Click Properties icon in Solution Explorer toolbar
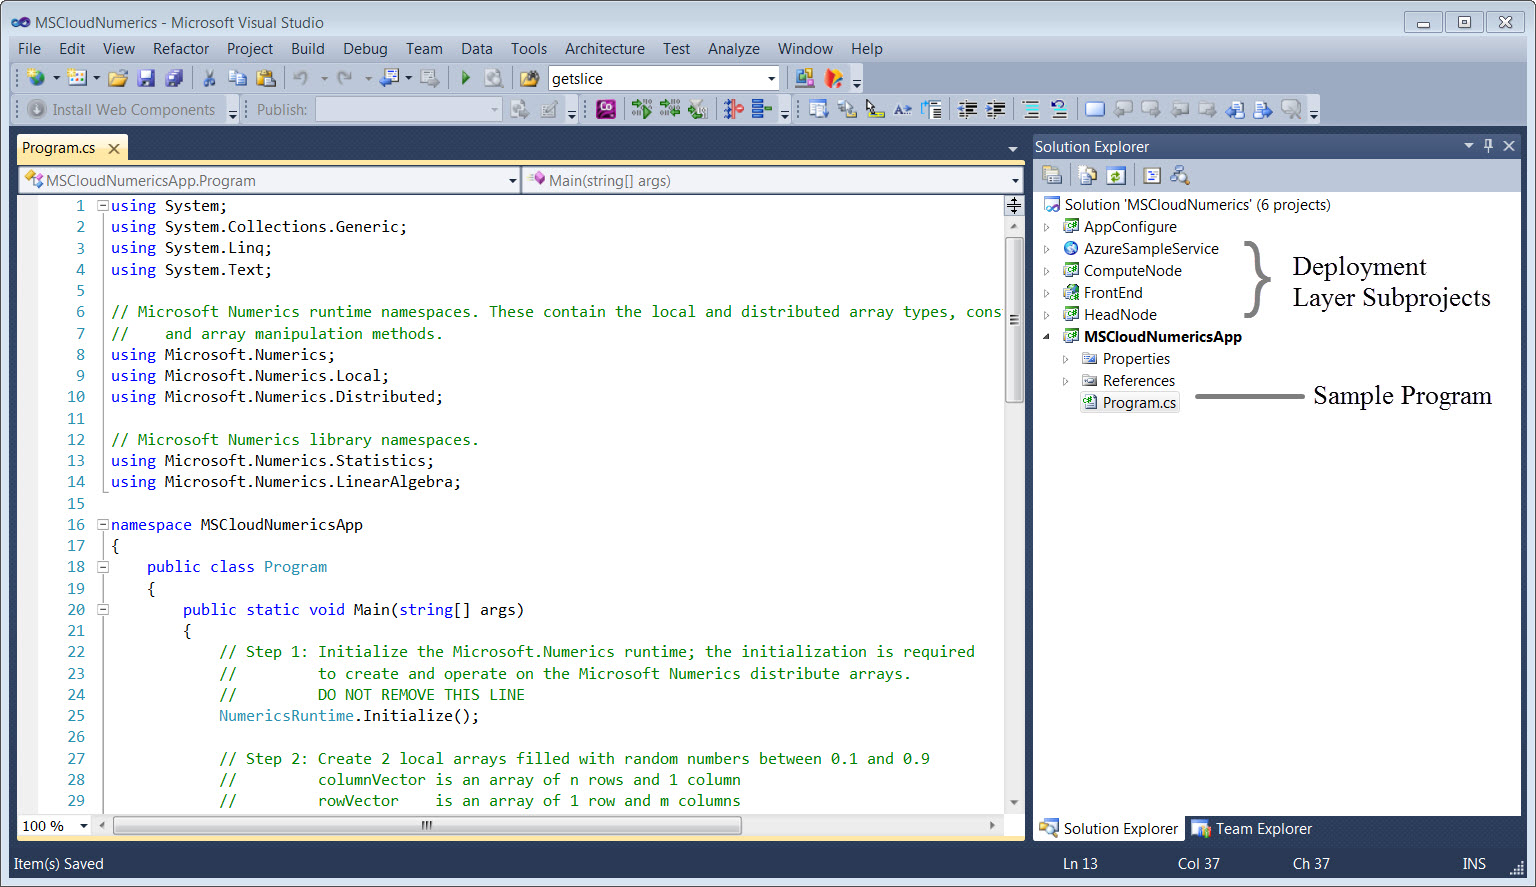This screenshot has height=887, width=1536. [x=1052, y=176]
